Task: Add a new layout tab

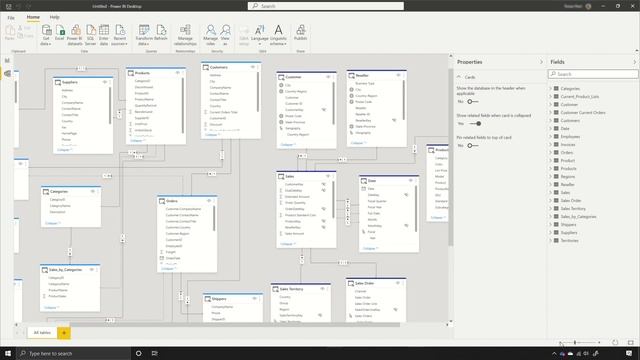Action: click(64, 333)
